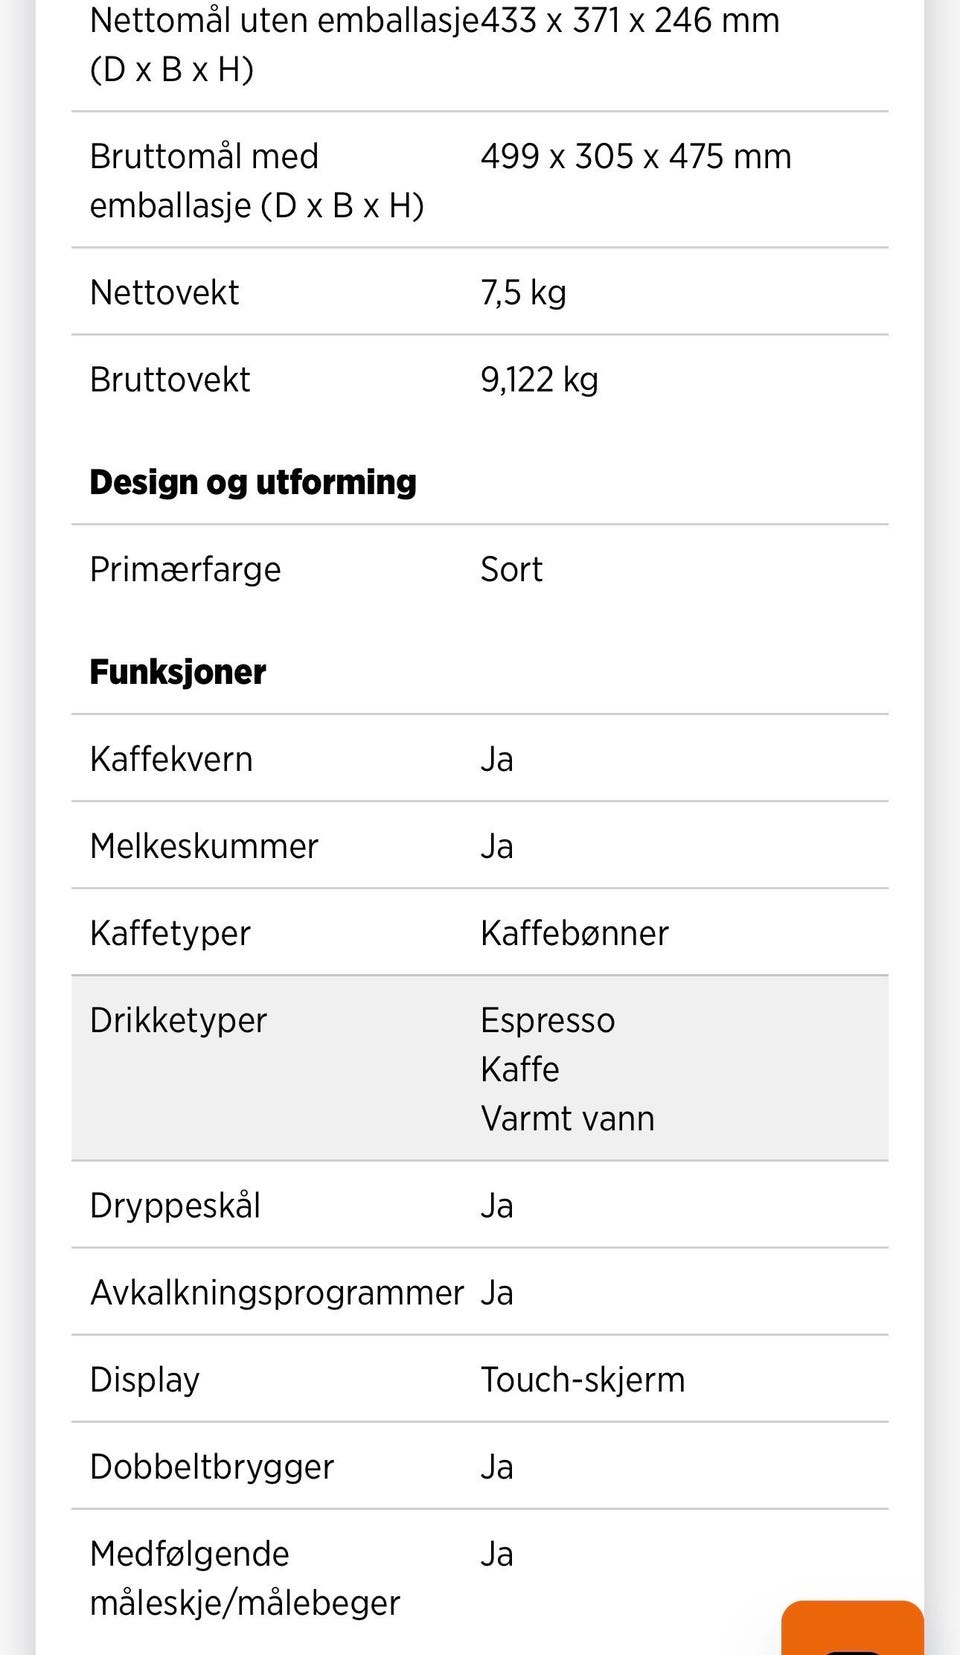Click the Sort color value
This screenshot has height=1655, width=960.
[x=511, y=570]
